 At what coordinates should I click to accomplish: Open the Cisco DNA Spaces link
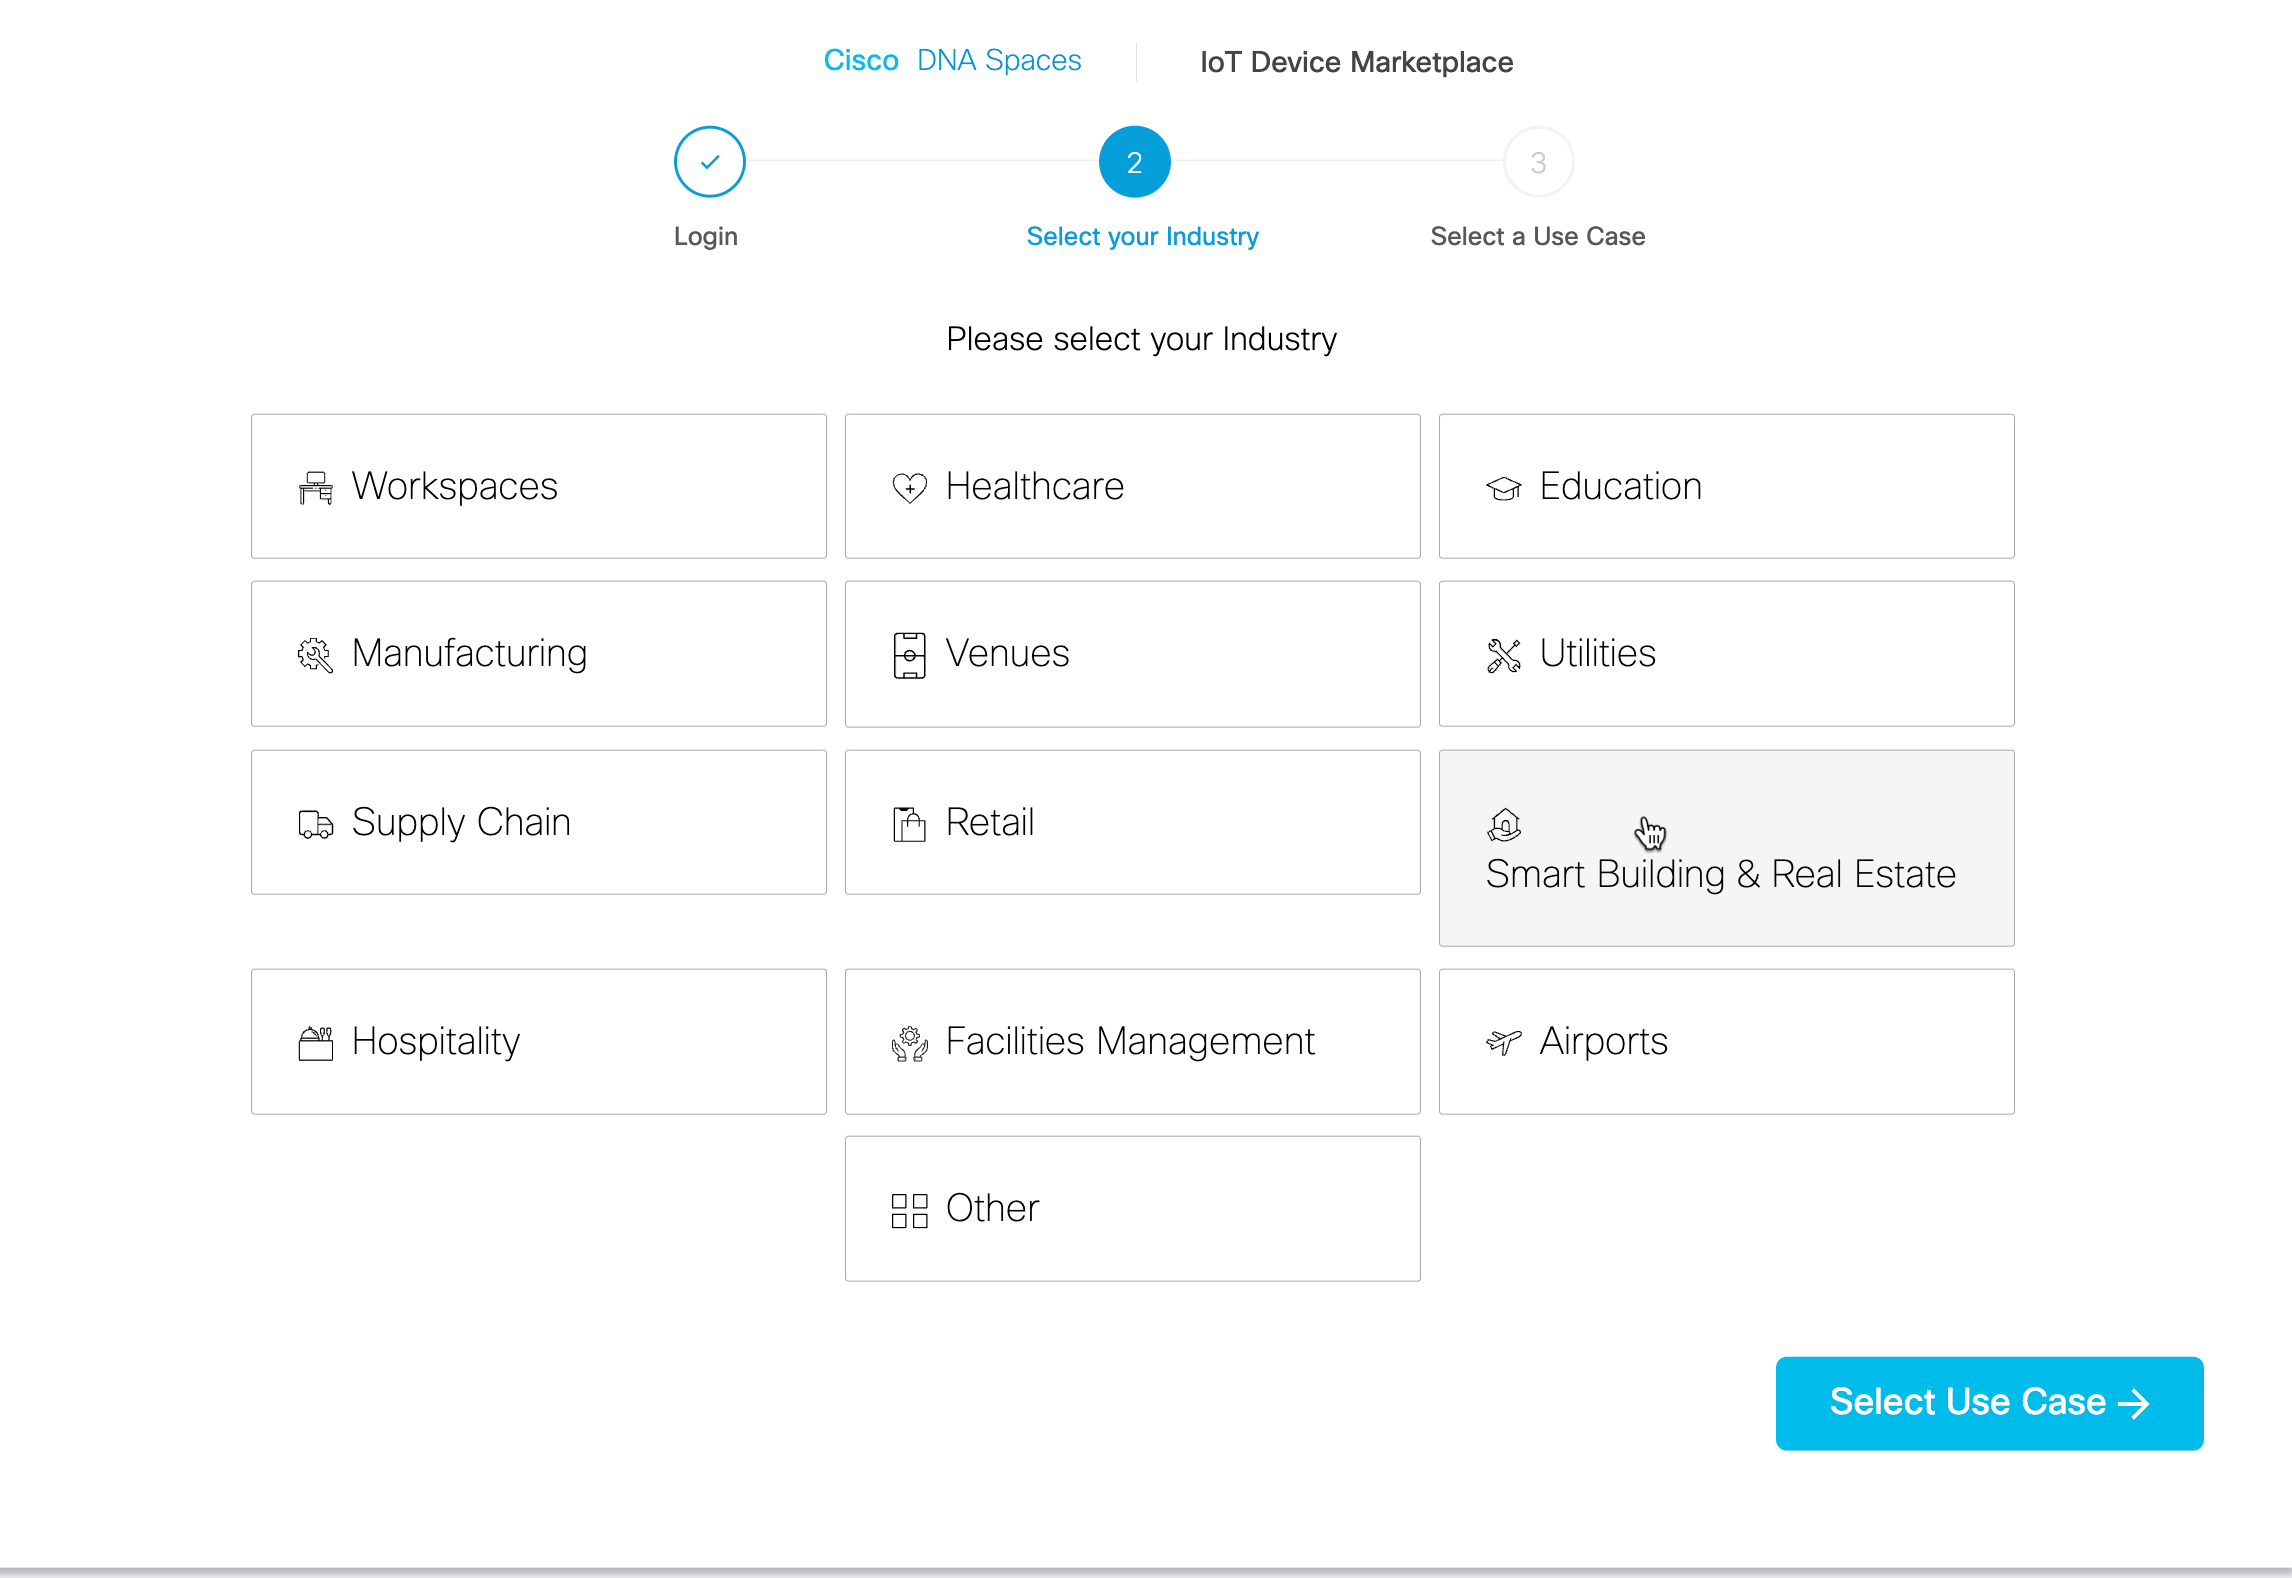952,61
